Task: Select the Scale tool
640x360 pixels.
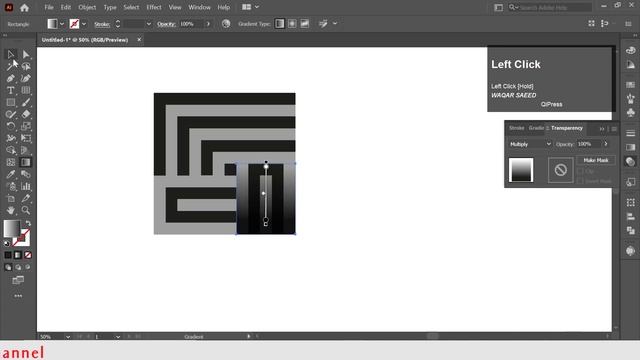Action: pyautogui.click(x=26, y=126)
